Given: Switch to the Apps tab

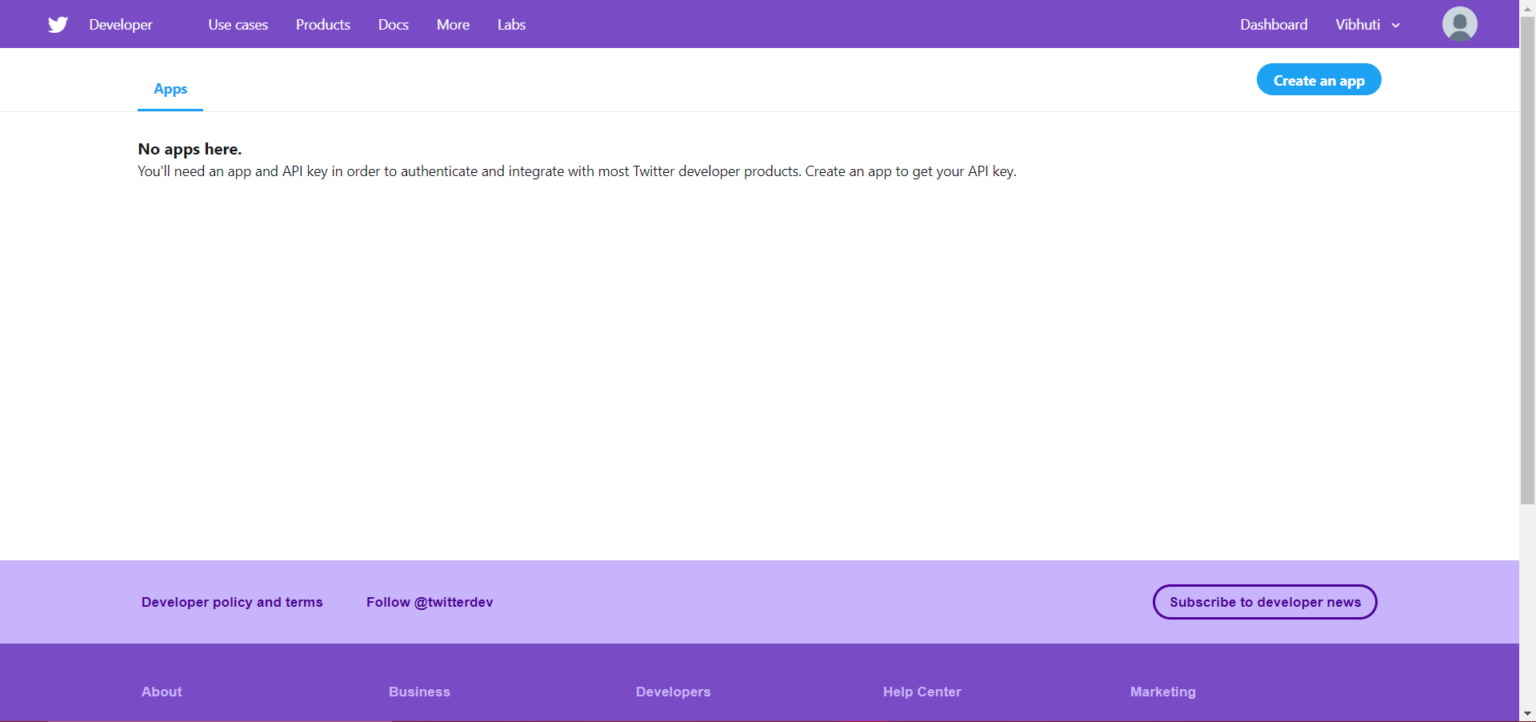Looking at the screenshot, I should (170, 88).
